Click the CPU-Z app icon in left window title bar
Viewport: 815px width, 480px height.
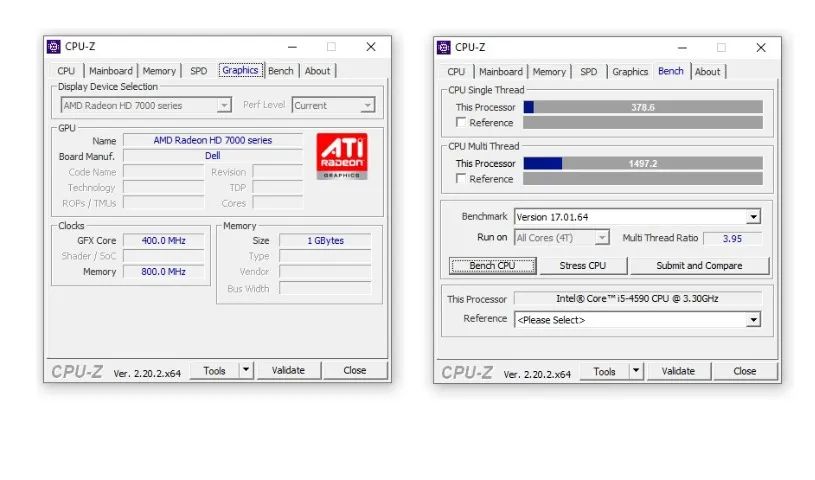54,46
